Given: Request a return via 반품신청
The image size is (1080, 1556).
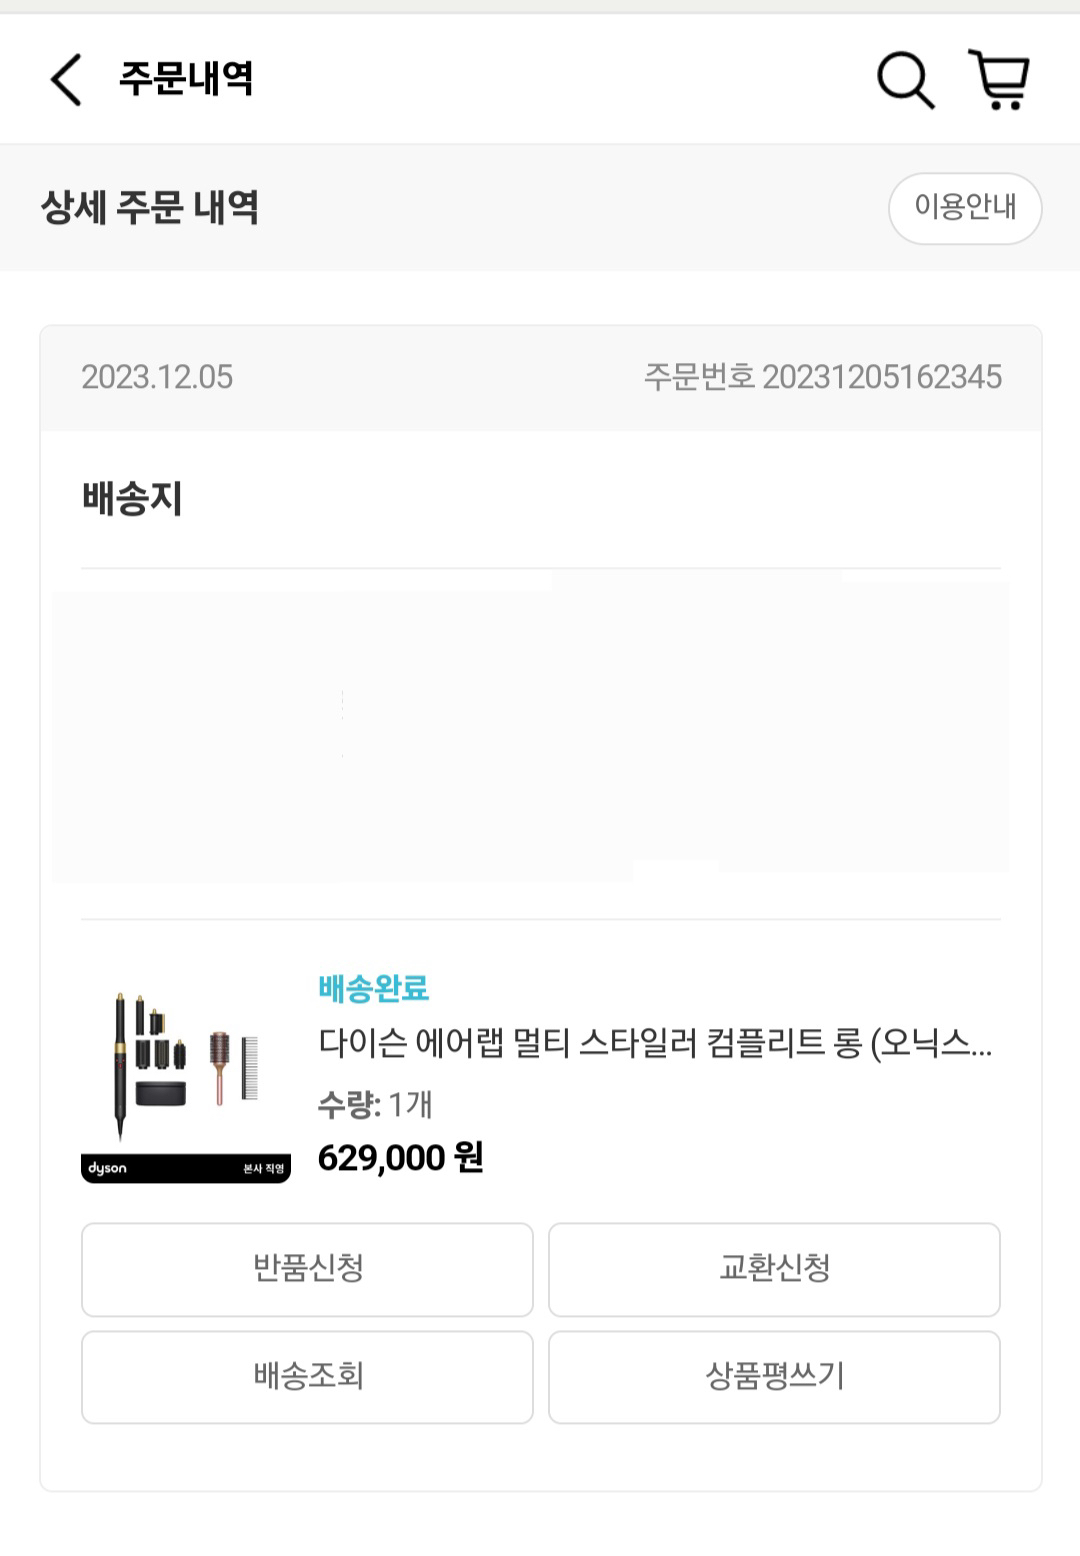Looking at the screenshot, I should pos(307,1269).
